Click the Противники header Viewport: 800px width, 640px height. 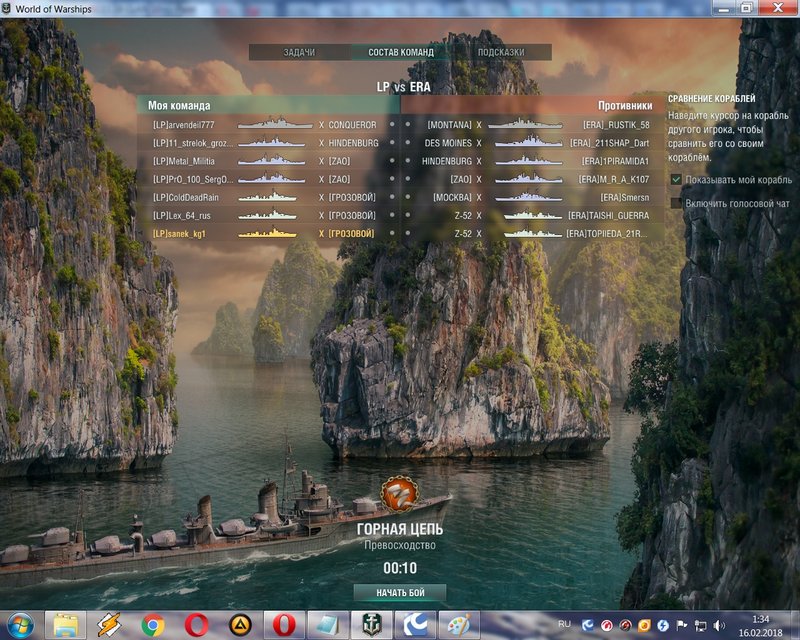click(x=625, y=106)
